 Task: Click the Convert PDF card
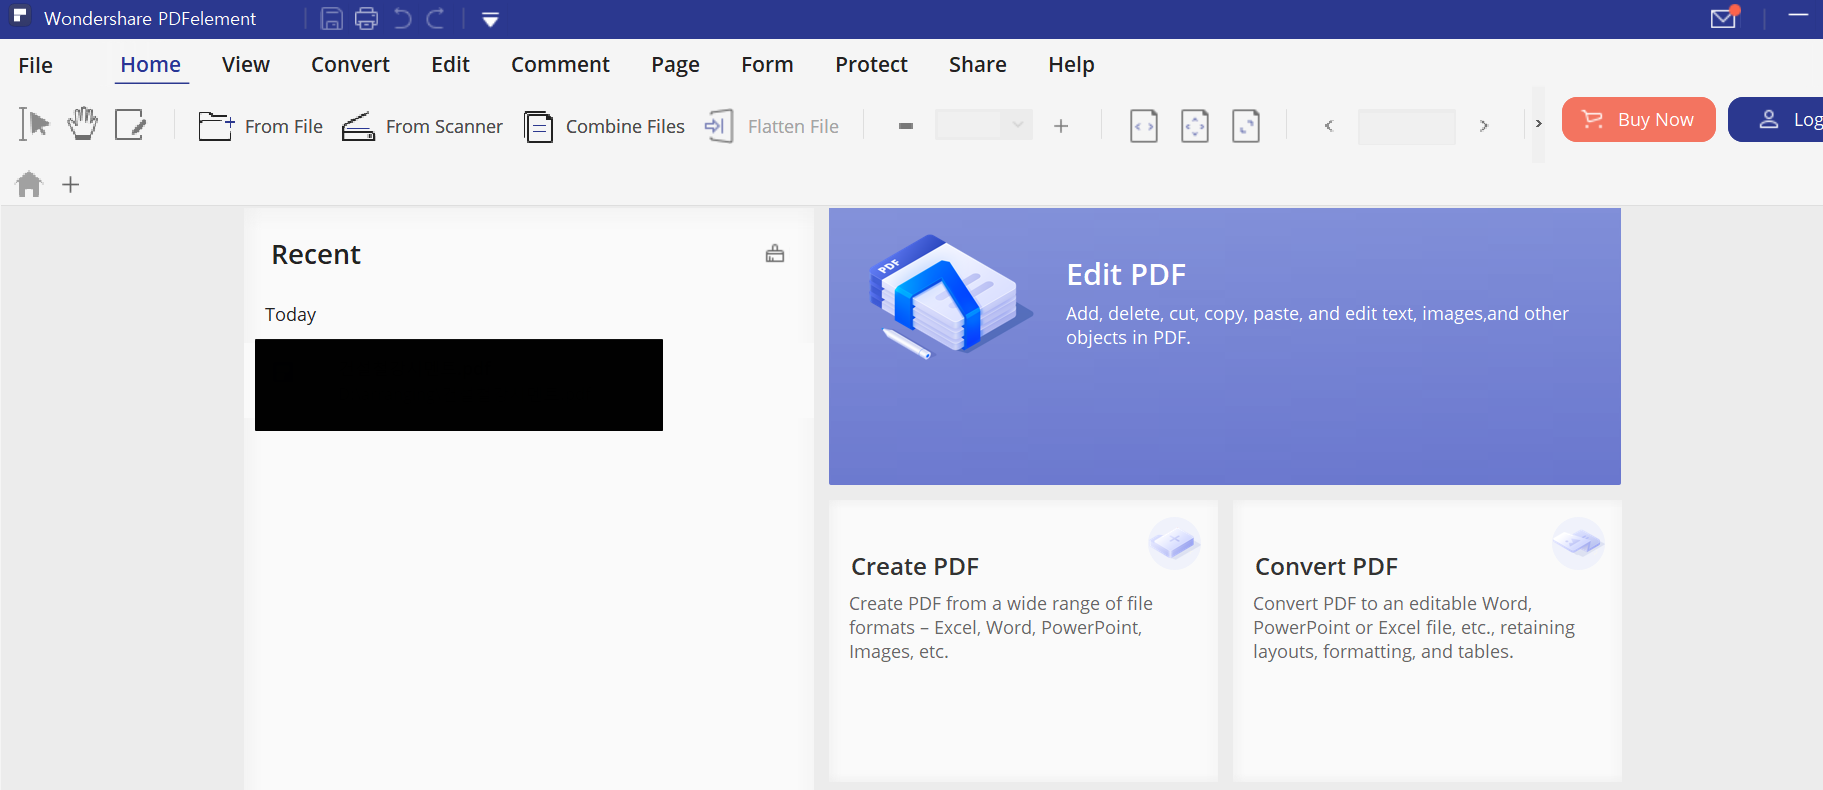coord(1427,640)
